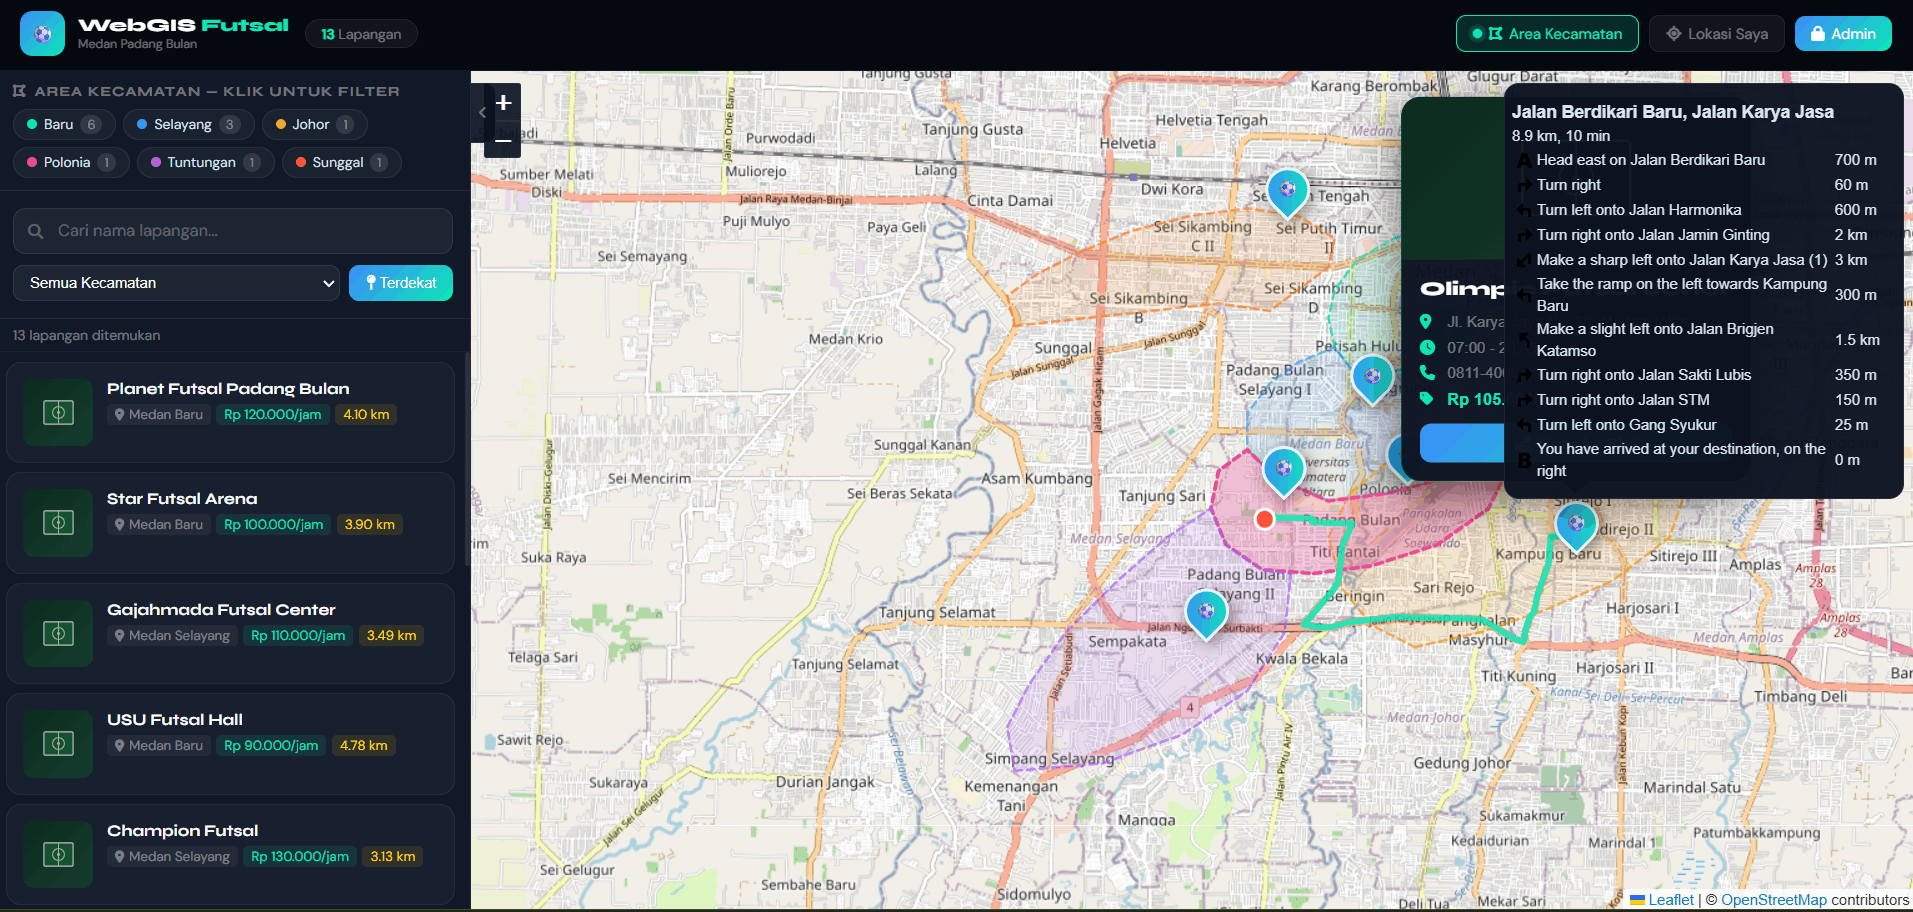Click the blue button in the Olimp popup
Viewport: 1913px width, 912px height.
click(1462, 443)
